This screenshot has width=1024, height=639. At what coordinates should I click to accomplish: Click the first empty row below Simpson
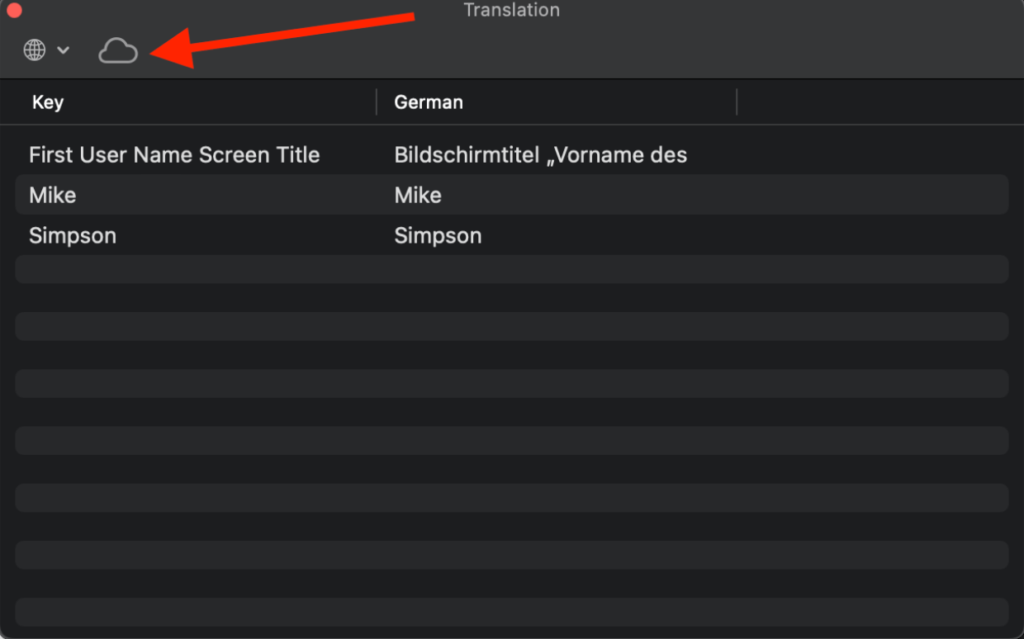pyautogui.click(x=511, y=269)
